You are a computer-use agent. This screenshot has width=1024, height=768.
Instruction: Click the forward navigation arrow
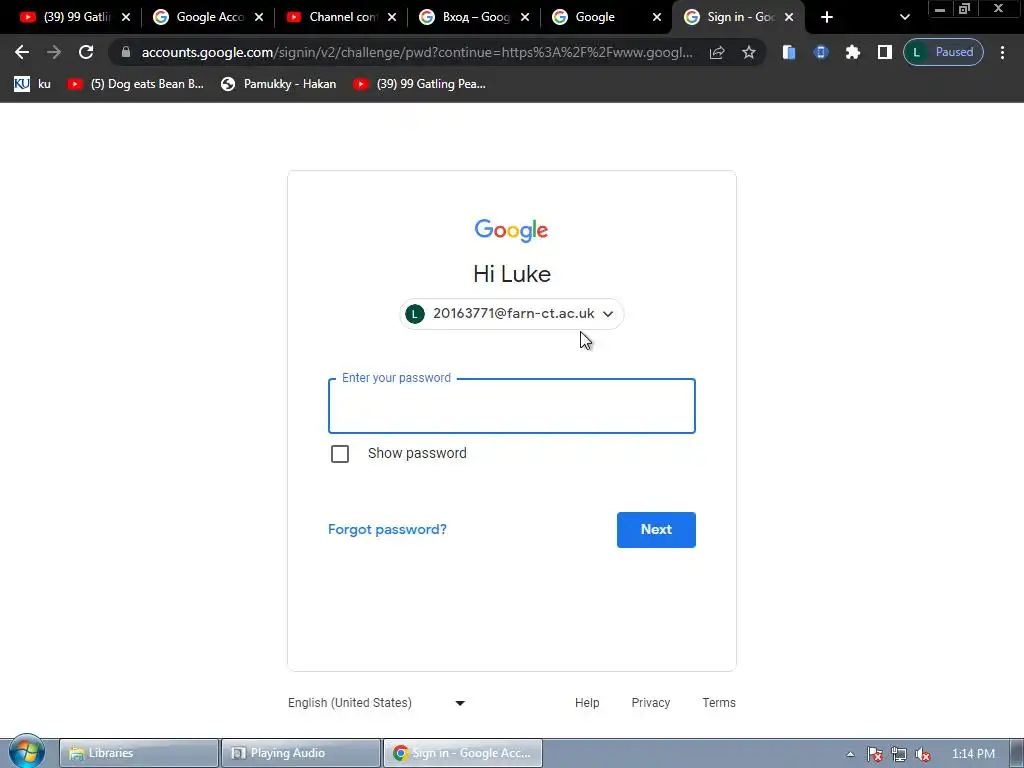point(54,52)
